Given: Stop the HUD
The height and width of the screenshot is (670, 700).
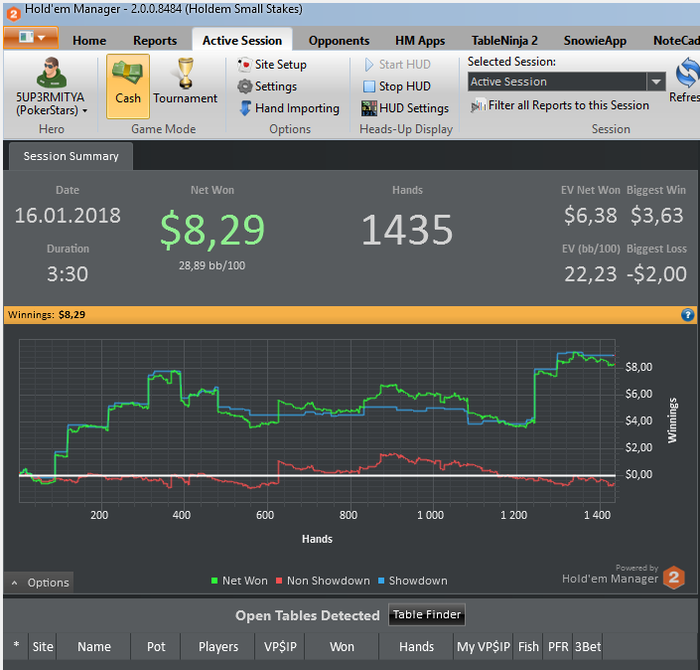Looking at the screenshot, I should coord(396,86).
